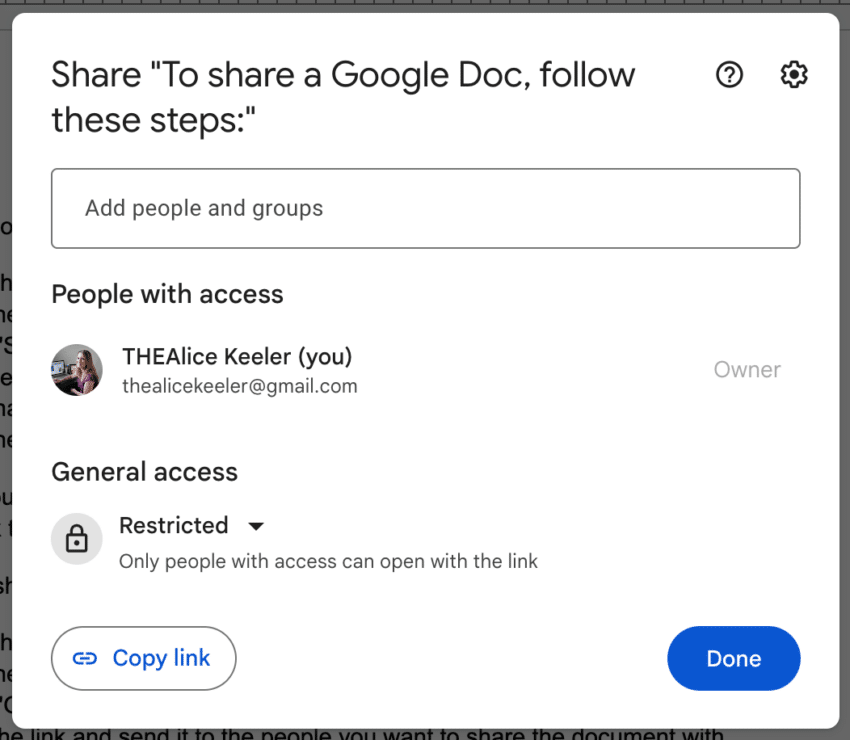The width and height of the screenshot is (850, 740).
Task: Click the General access heading
Action: [145, 472]
